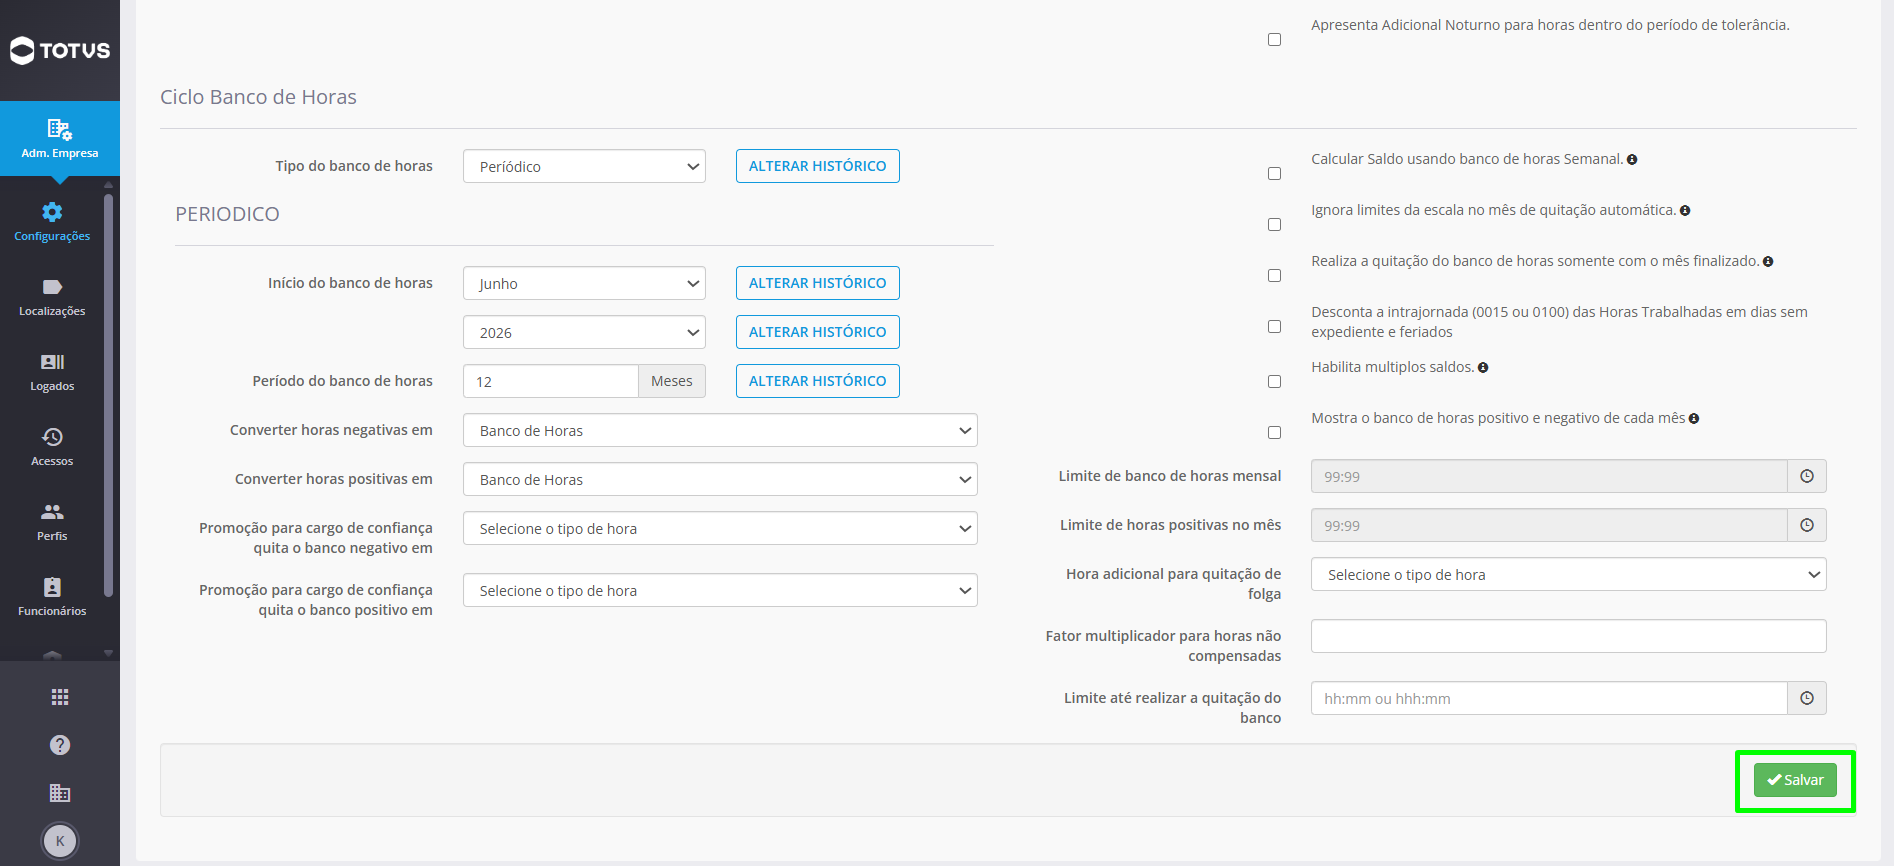
Task: Open Adm. Empresa section
Action: 60,138
